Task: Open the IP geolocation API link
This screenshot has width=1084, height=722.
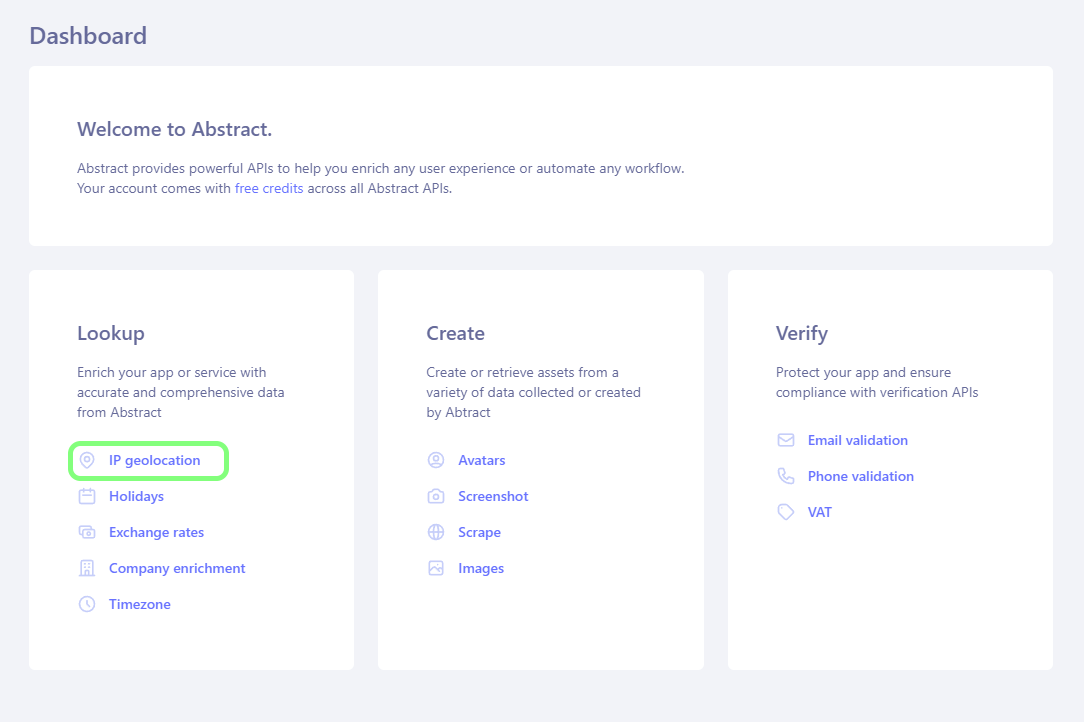Action: pyautogui.click(x=155, y=460)
